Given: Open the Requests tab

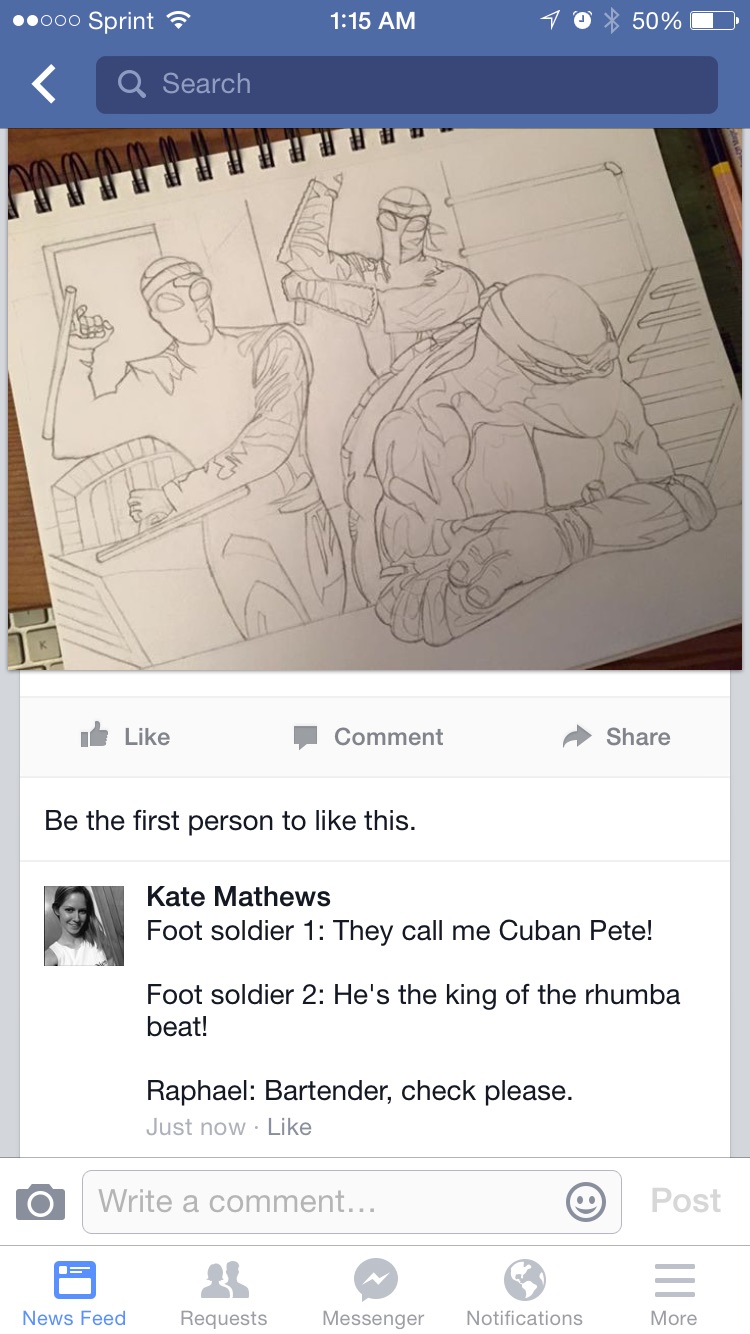Looking at the screenshot, I should 224,1290.
